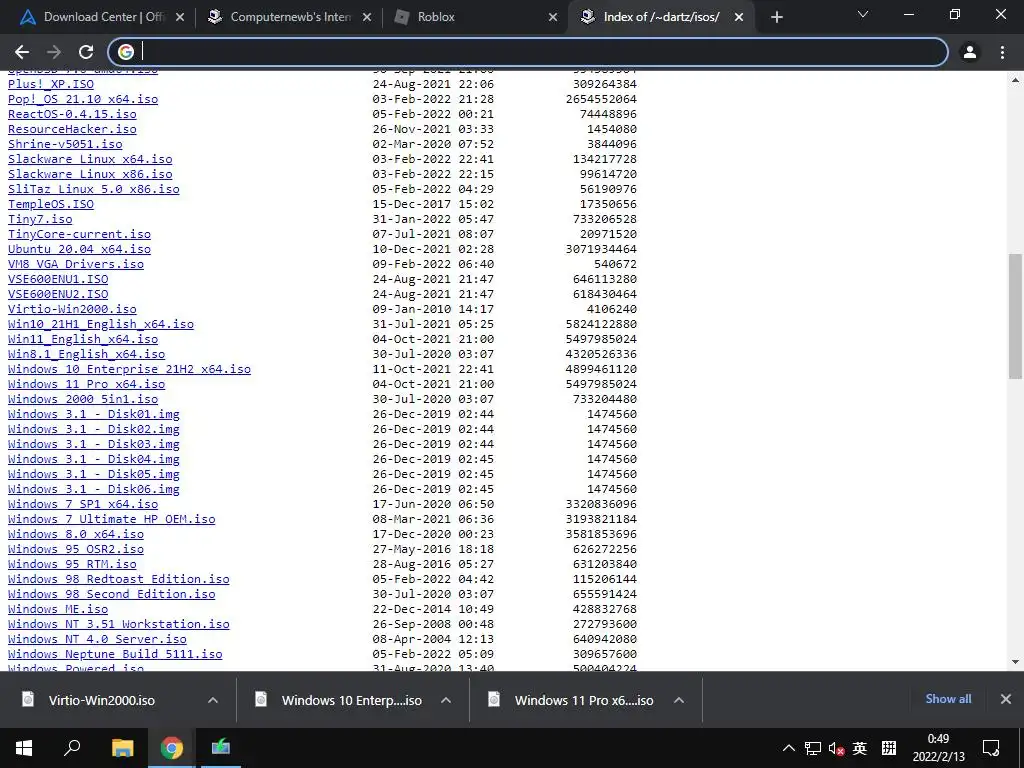Click the scrollbar down arrow
Image resolution: width=1024 pixels, height=768 pixels.
tap(1015, 662)
